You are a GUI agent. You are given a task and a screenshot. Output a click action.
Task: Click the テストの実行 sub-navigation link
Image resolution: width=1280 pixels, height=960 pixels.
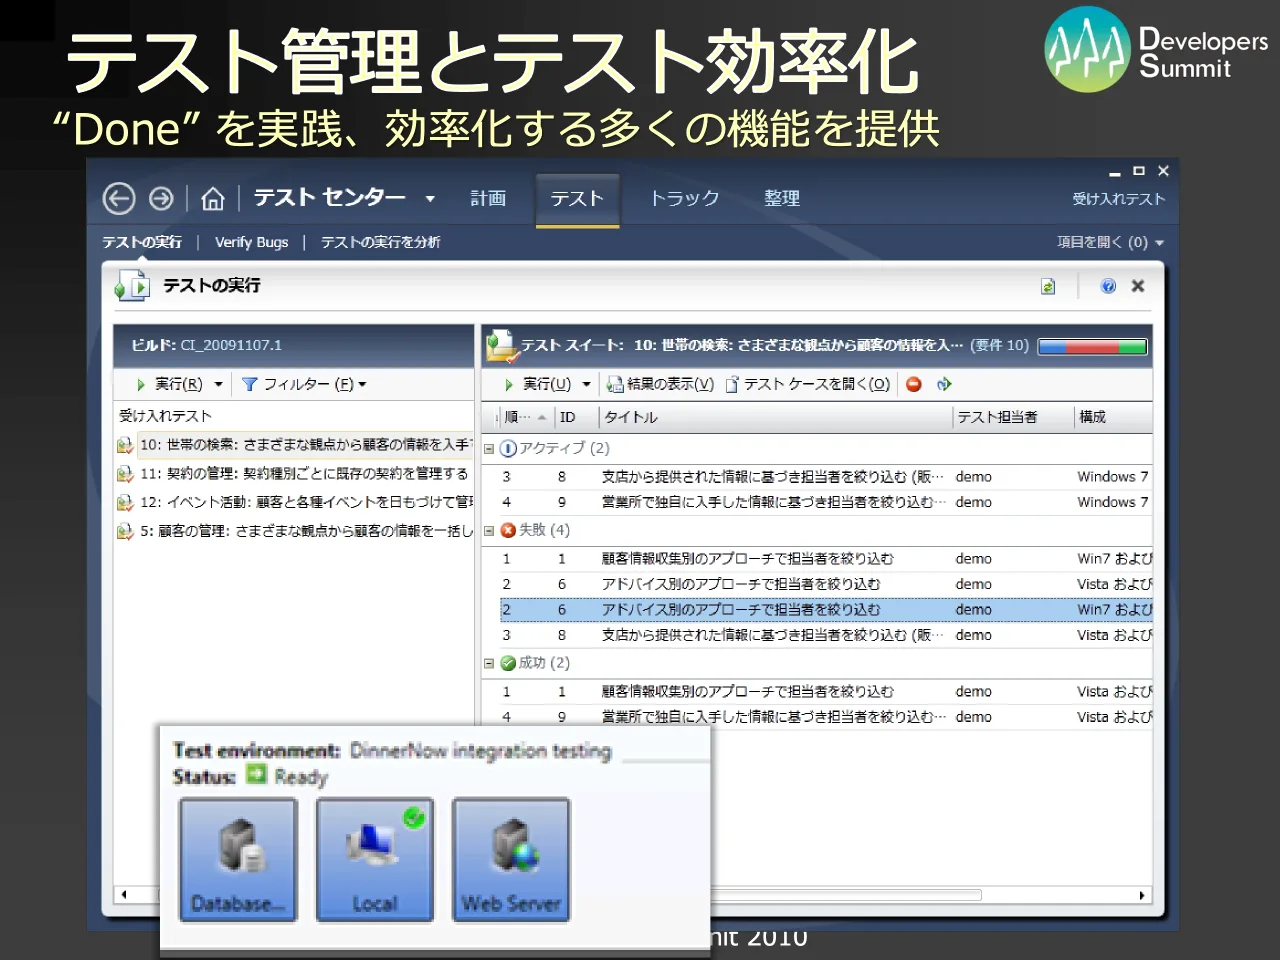click(142, 242)
